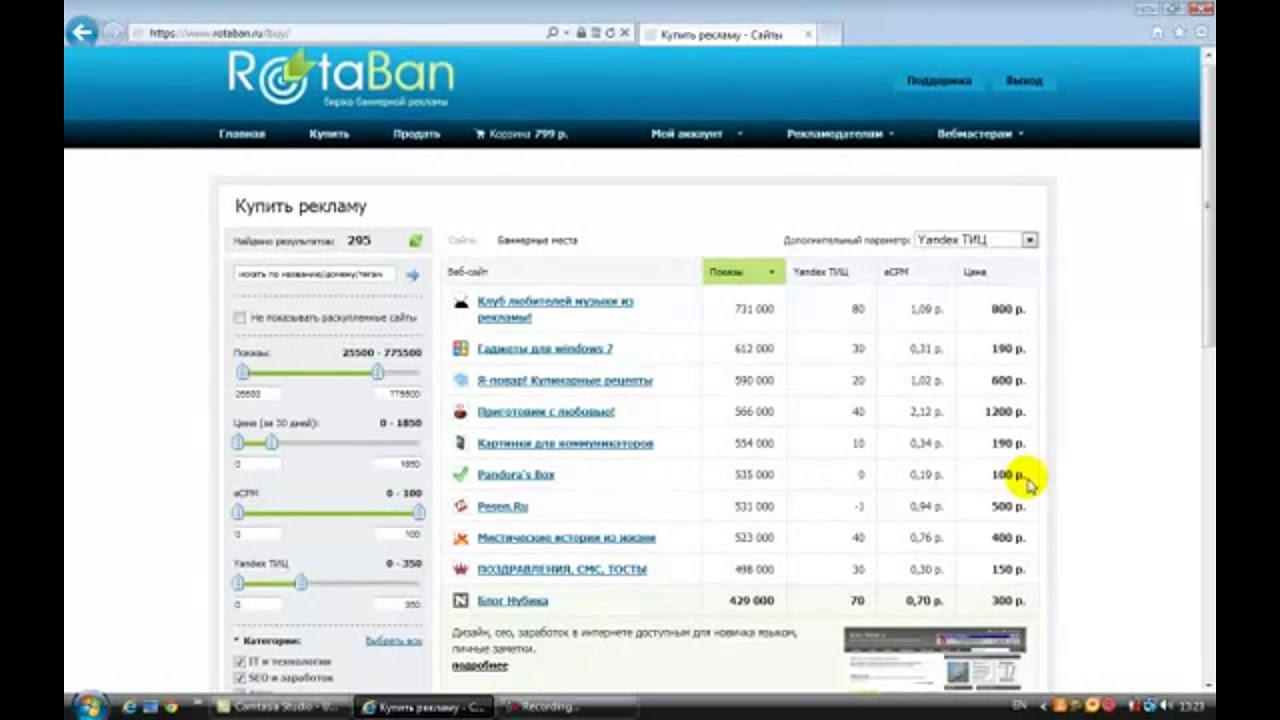1280x720 pixels.
Task: Click the blue search arrow icon
Action: click(412, 274)
